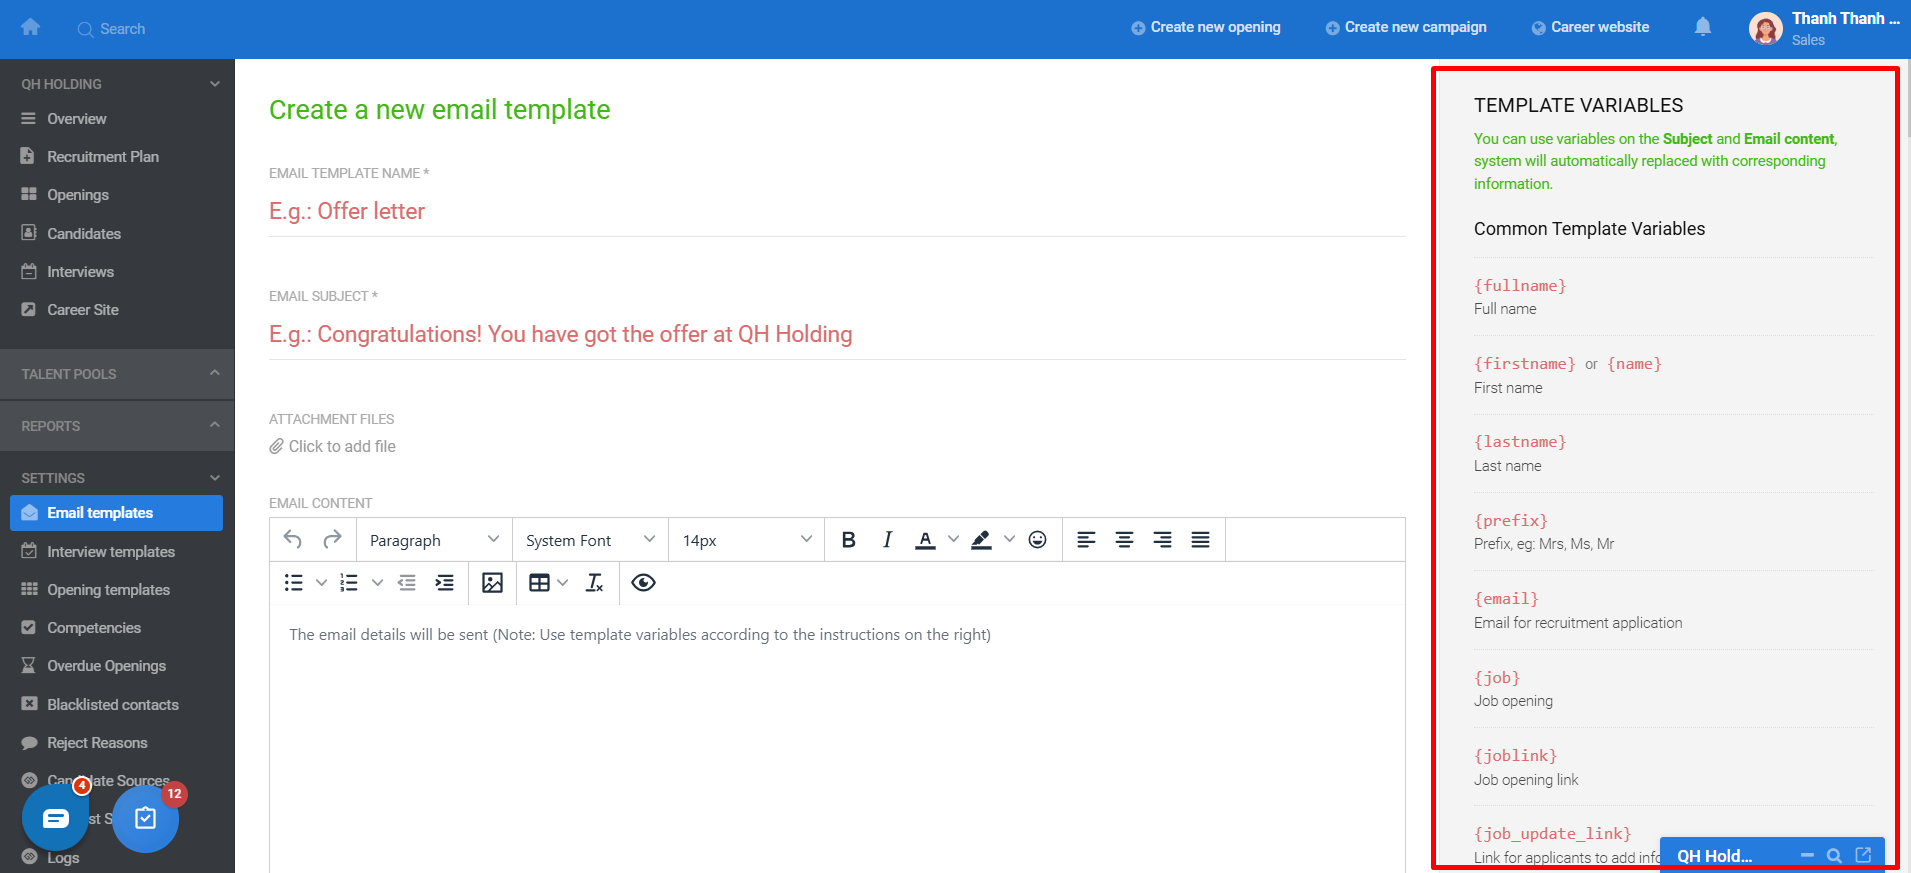Screen dimensions: 1911x873
Task: Insert a numbered list
Action: coord(349,583)
